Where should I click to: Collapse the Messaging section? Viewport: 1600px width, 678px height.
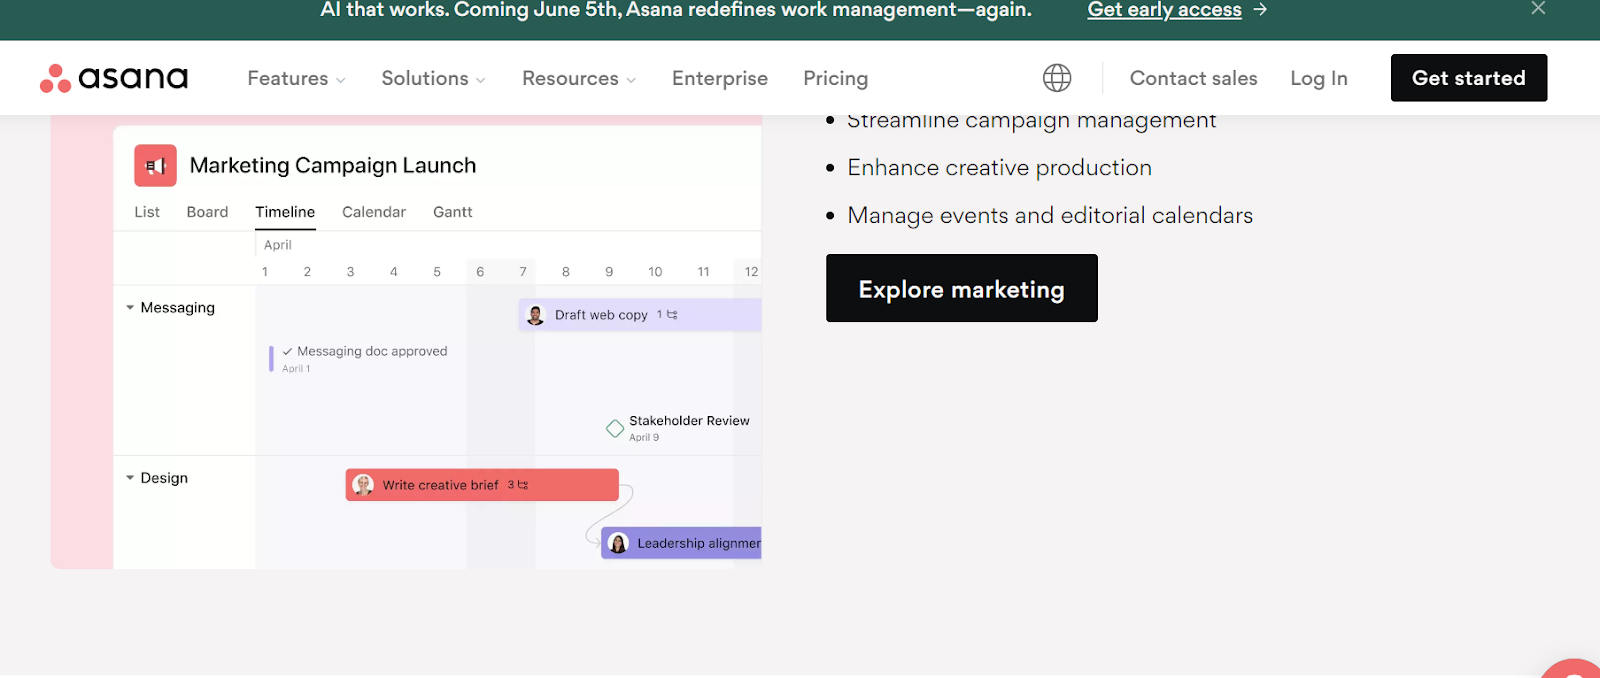point(130,308)
